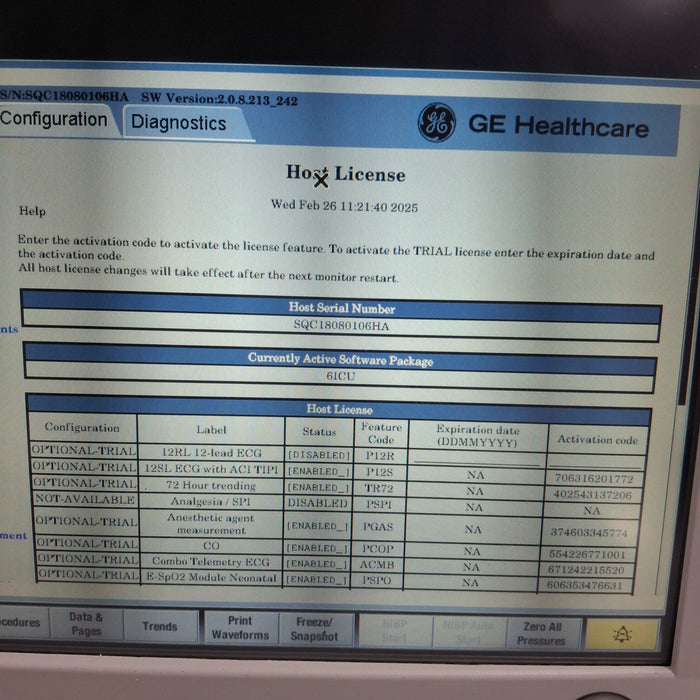700x700 pixels.
Task: Click the GE Healthcare logo
Action: point(437,122)
